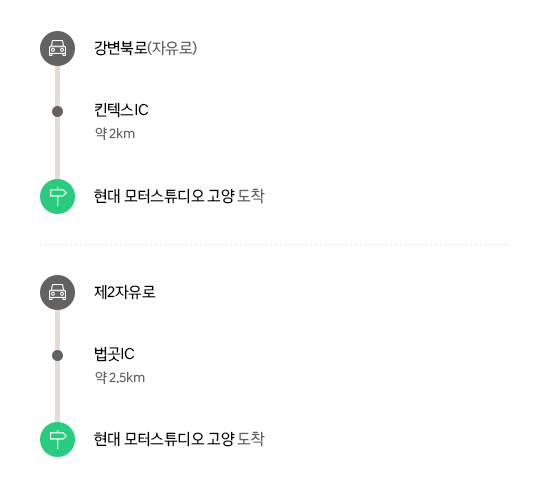
Task: Click 현대 모터스튜디오 고양 in first route
Action: (164, 196)
